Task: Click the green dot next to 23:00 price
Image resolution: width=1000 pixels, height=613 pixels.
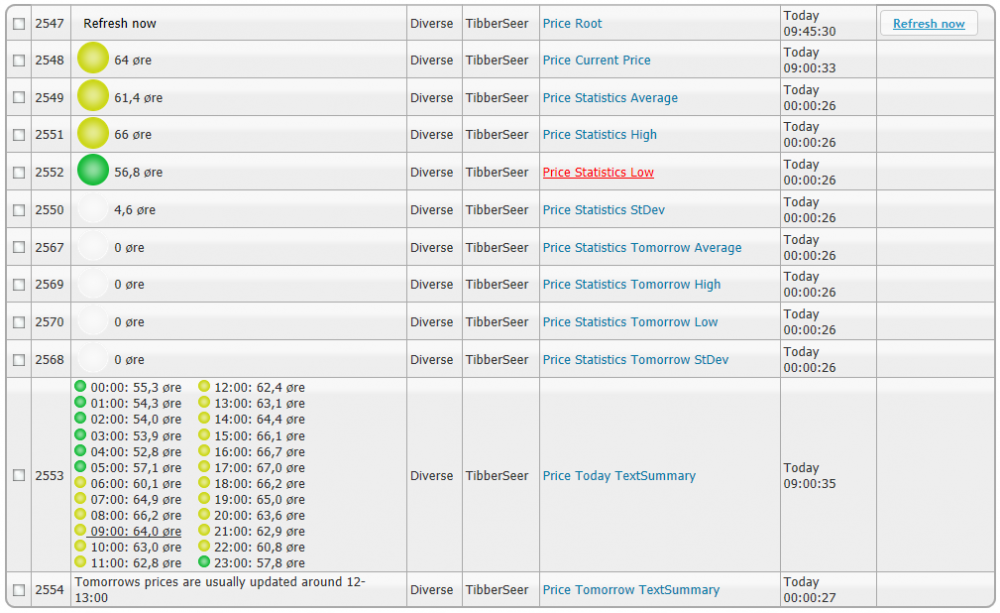Action: pos(204,563)
